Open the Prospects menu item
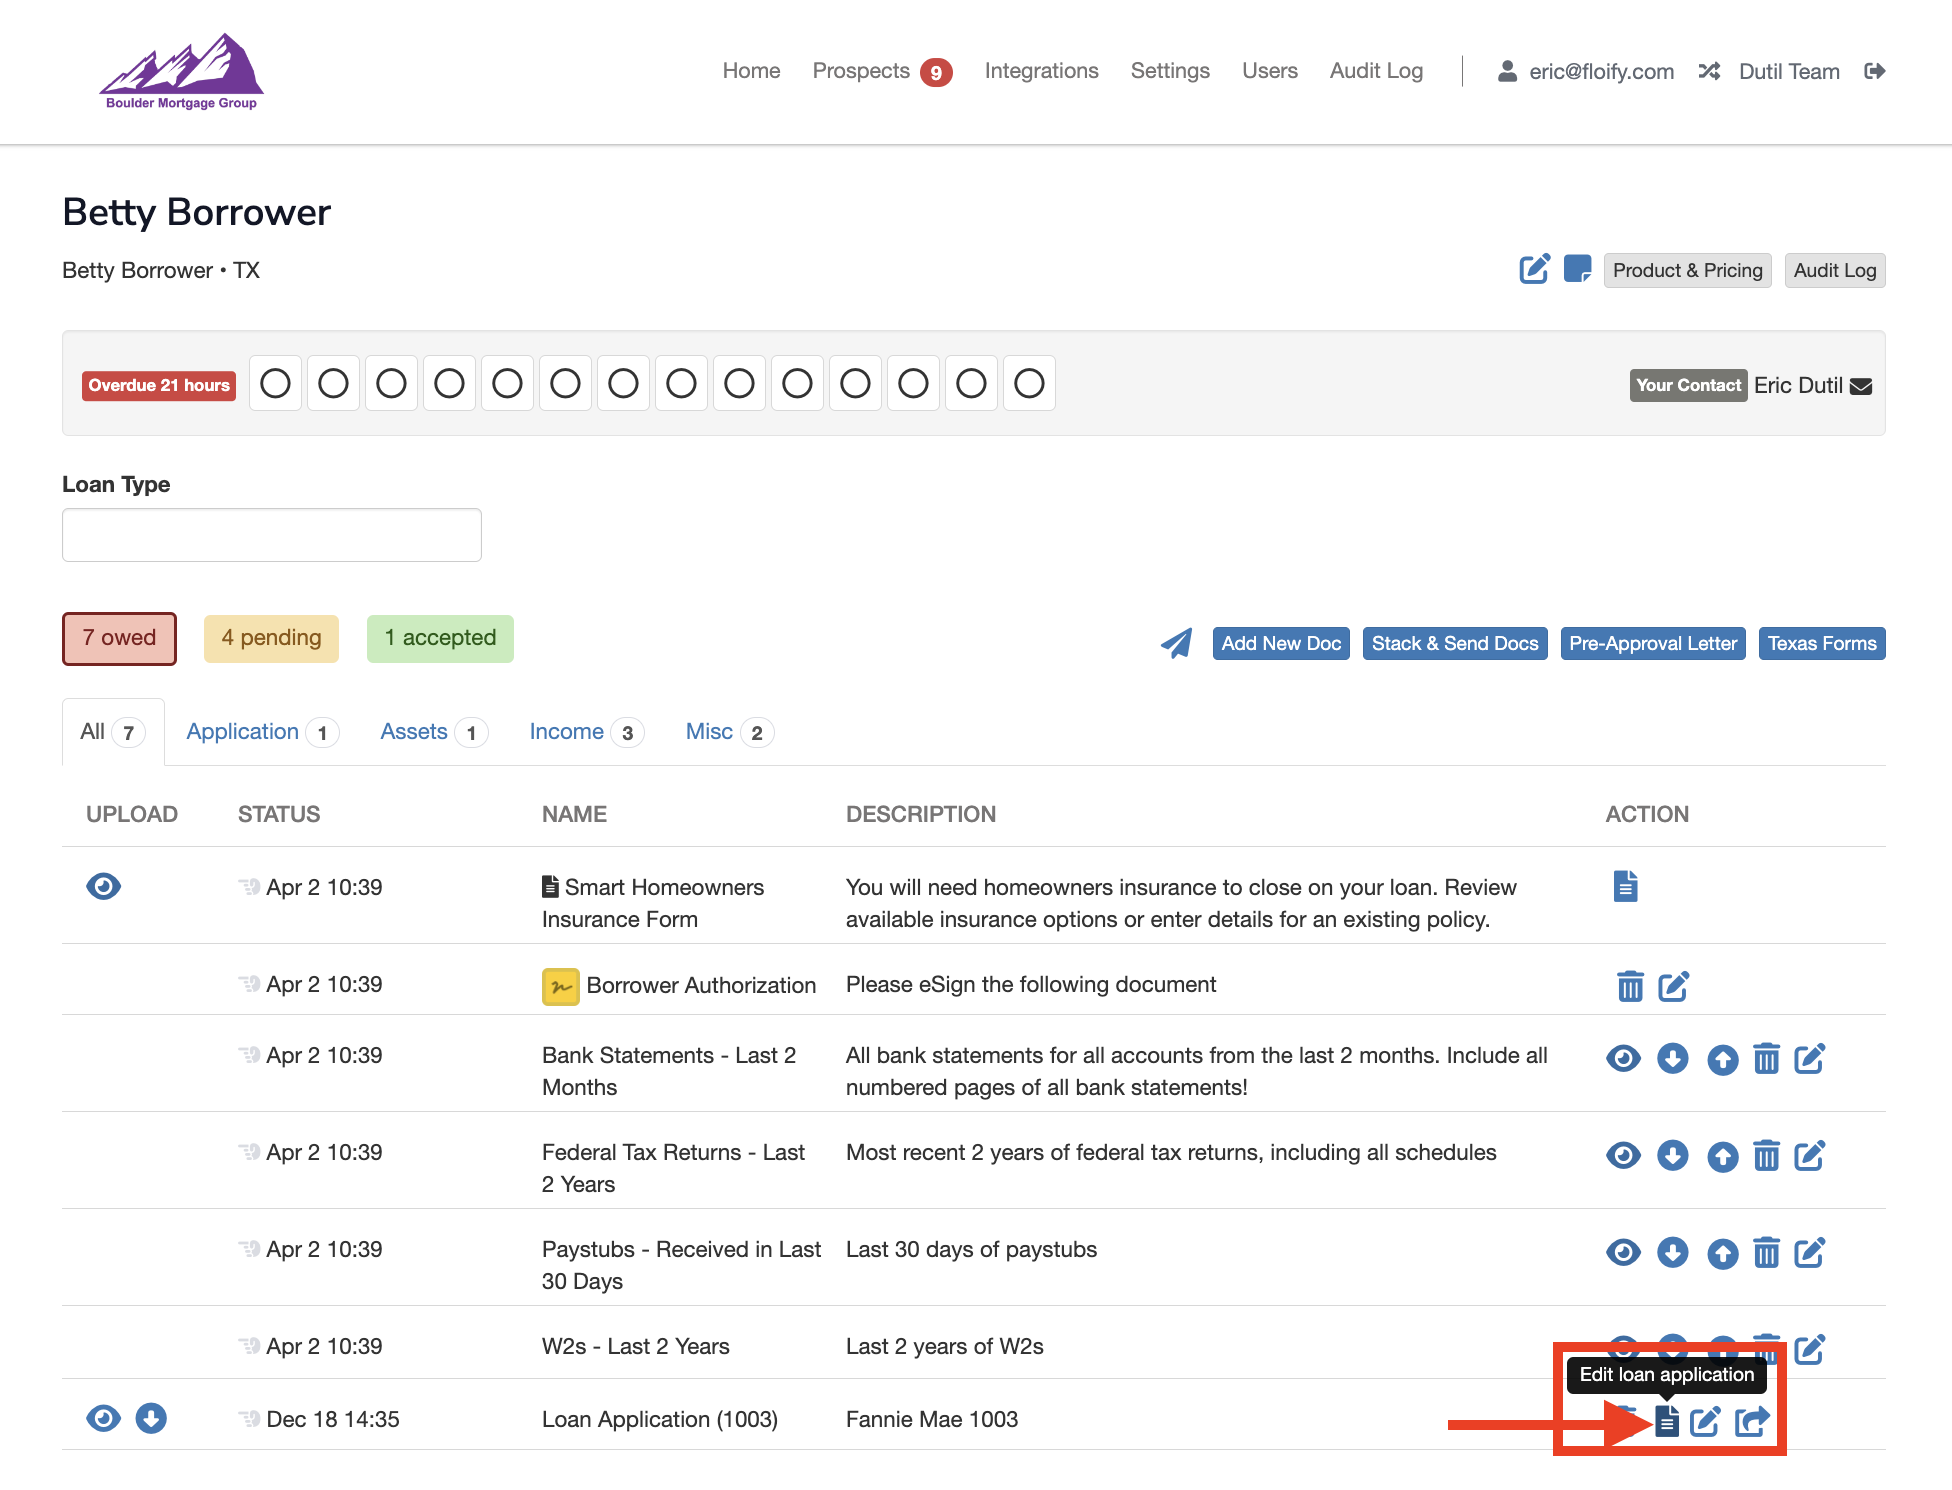 (x=861, y=70)
